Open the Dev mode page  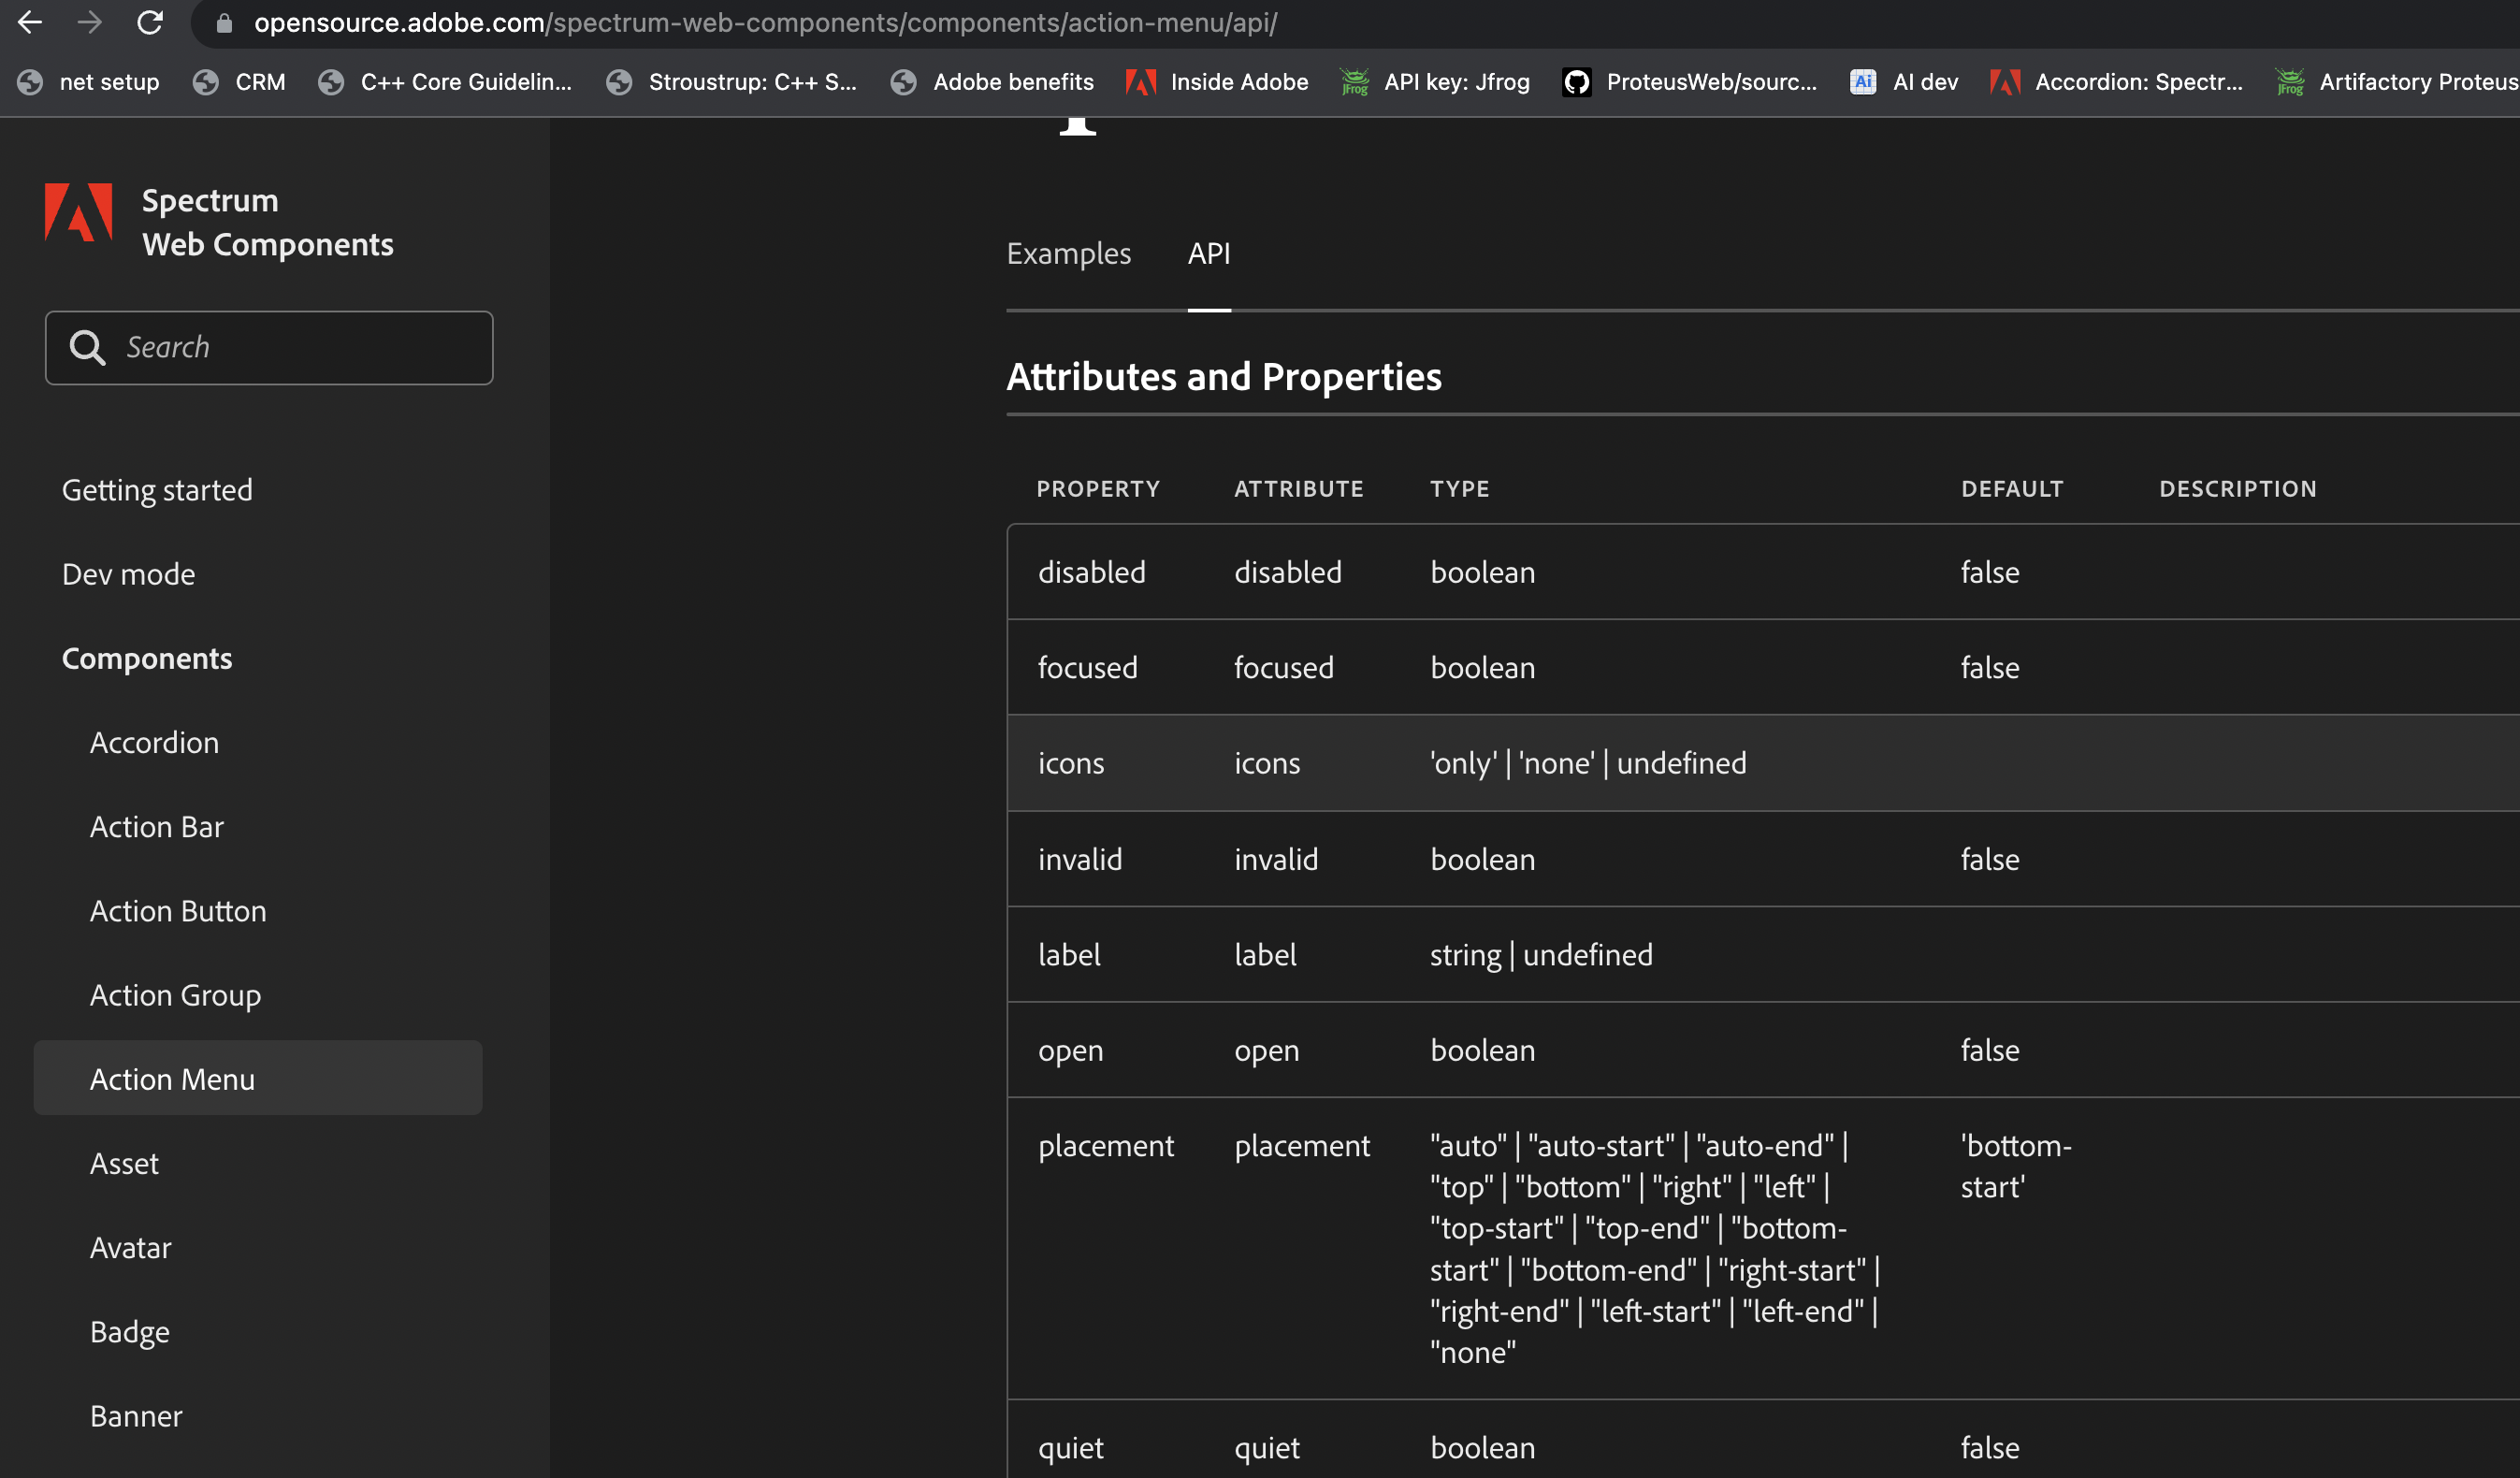click(128, 574)
